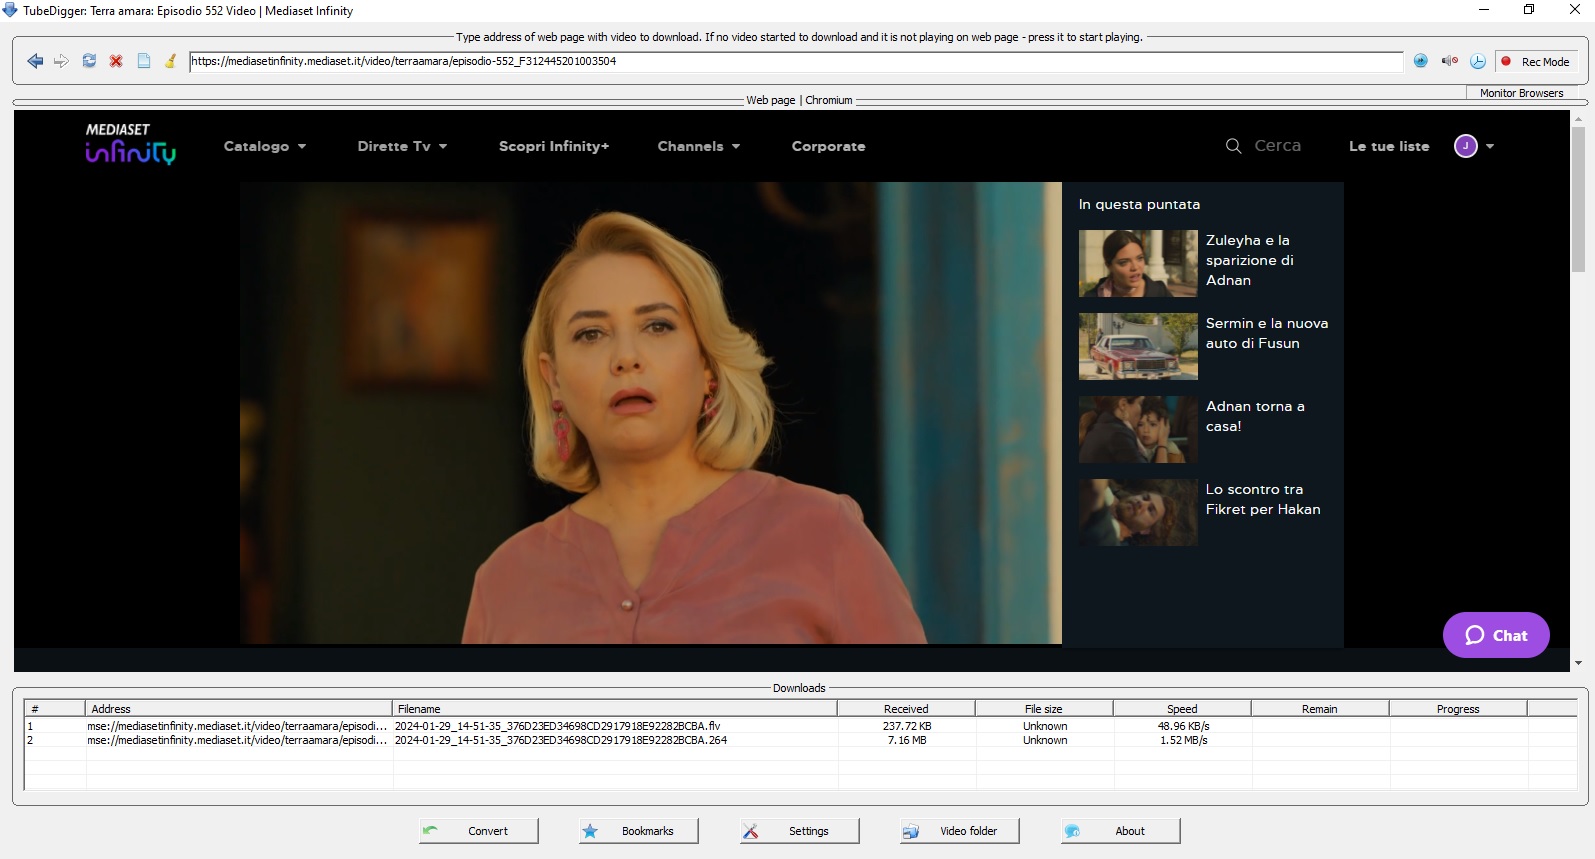Click the main video player
This screenshot has height=859, width=1595.
651,413
